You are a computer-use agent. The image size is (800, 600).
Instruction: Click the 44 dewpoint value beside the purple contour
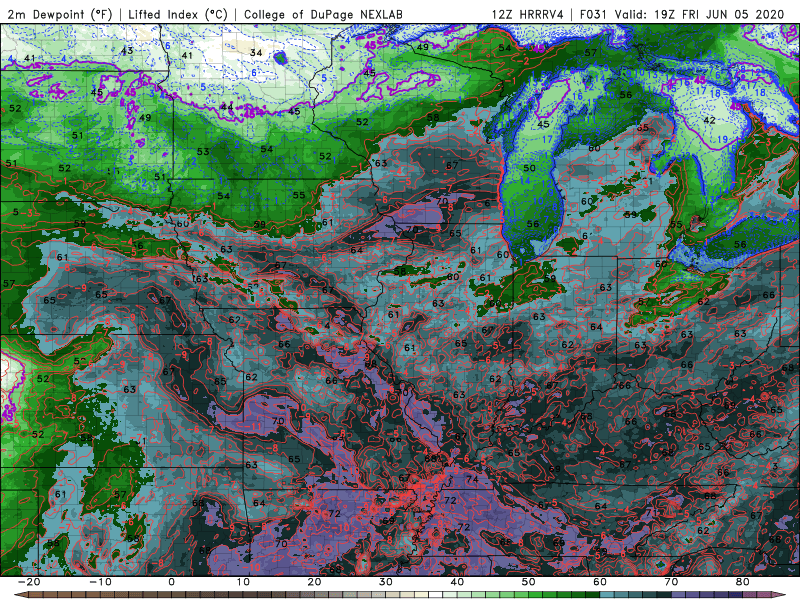227,107
